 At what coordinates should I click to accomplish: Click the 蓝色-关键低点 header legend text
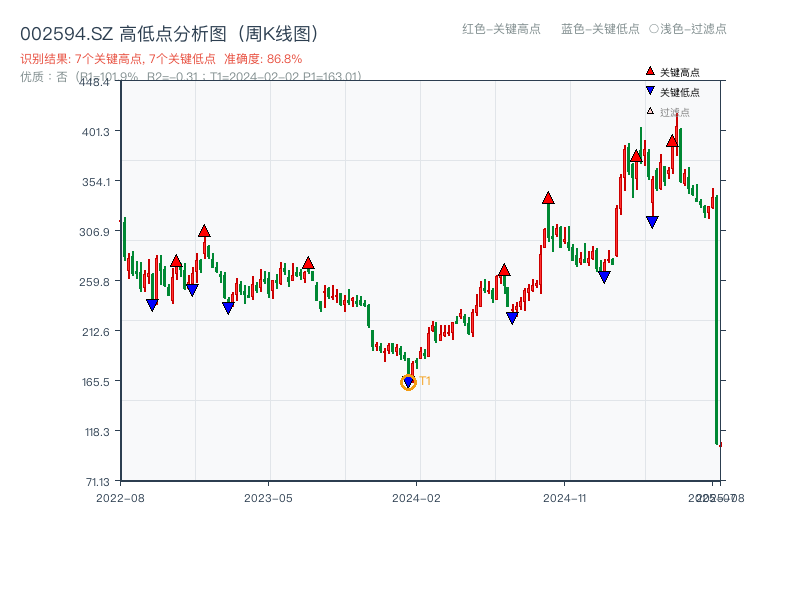click(600, 29)
